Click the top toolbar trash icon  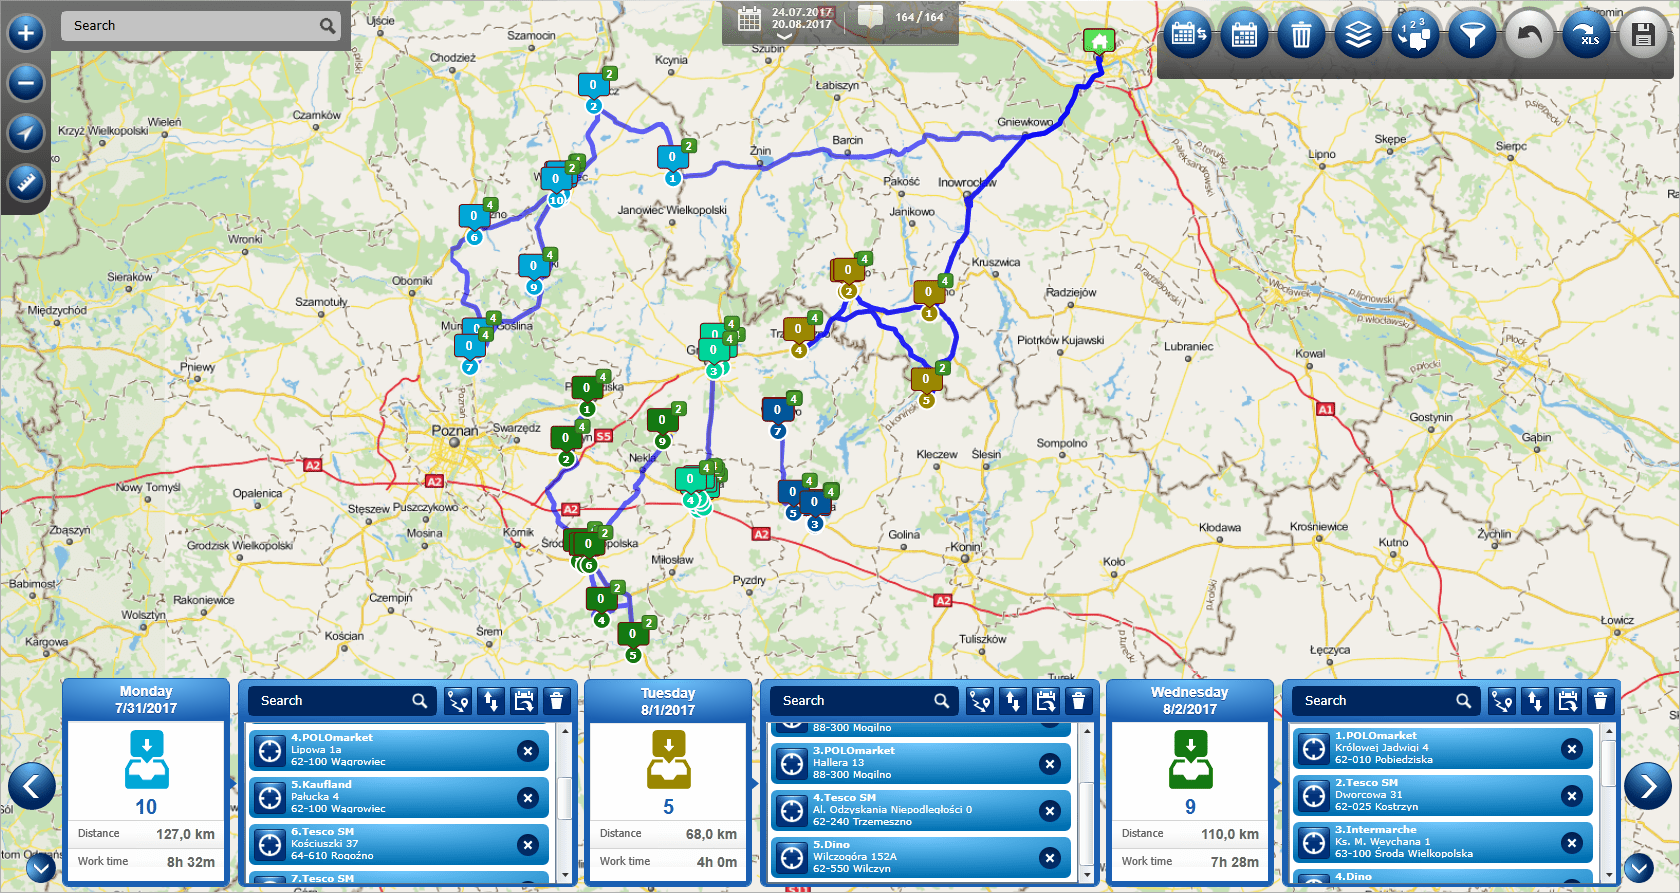pos(1301,37)
